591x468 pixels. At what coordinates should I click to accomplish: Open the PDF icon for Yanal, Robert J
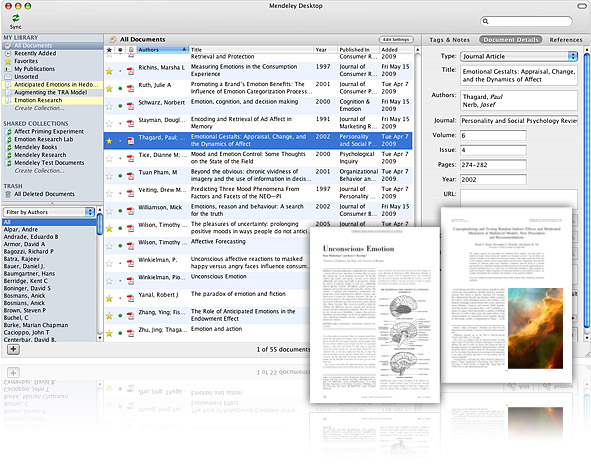tap(130, 298)
